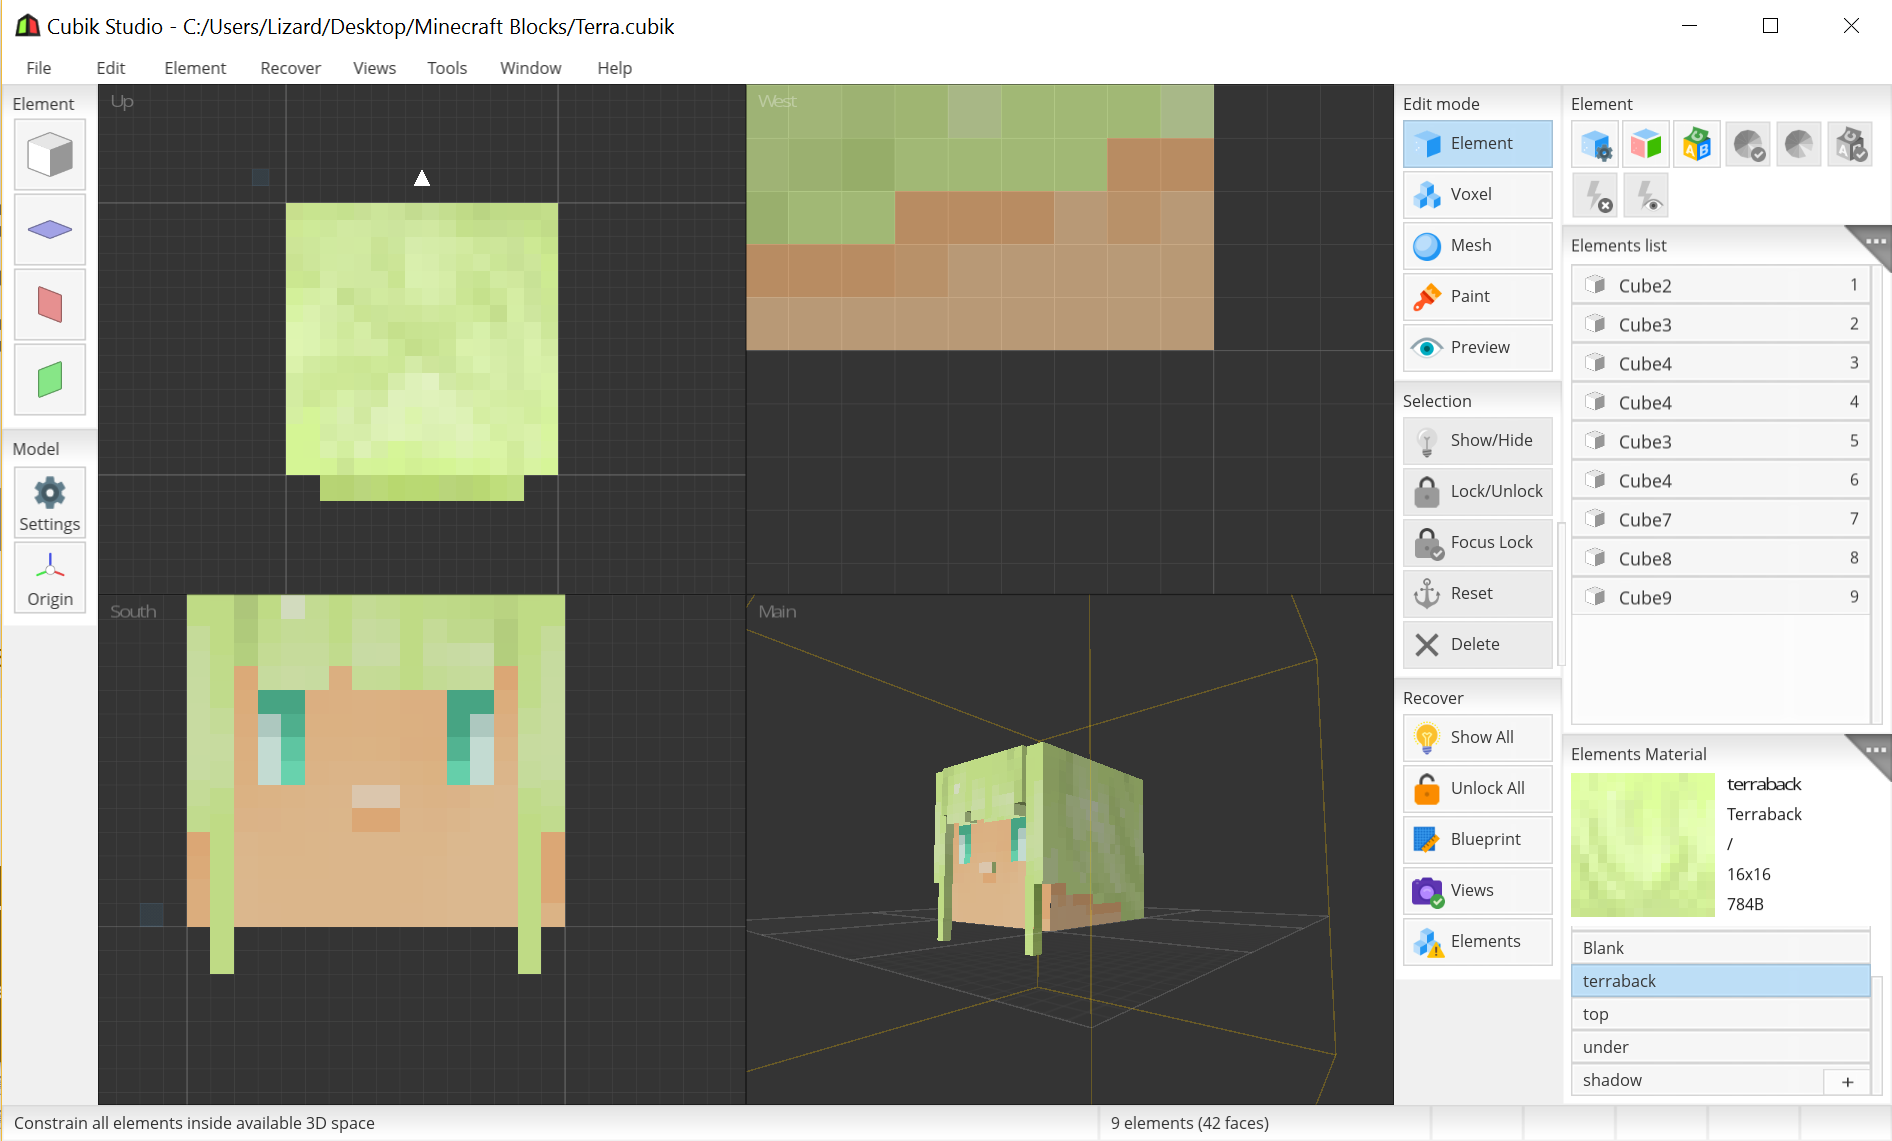Open the Help menu
The height and width of the screenshot is (1141, 1892).
pyautogui.click(x=614, y=68)
